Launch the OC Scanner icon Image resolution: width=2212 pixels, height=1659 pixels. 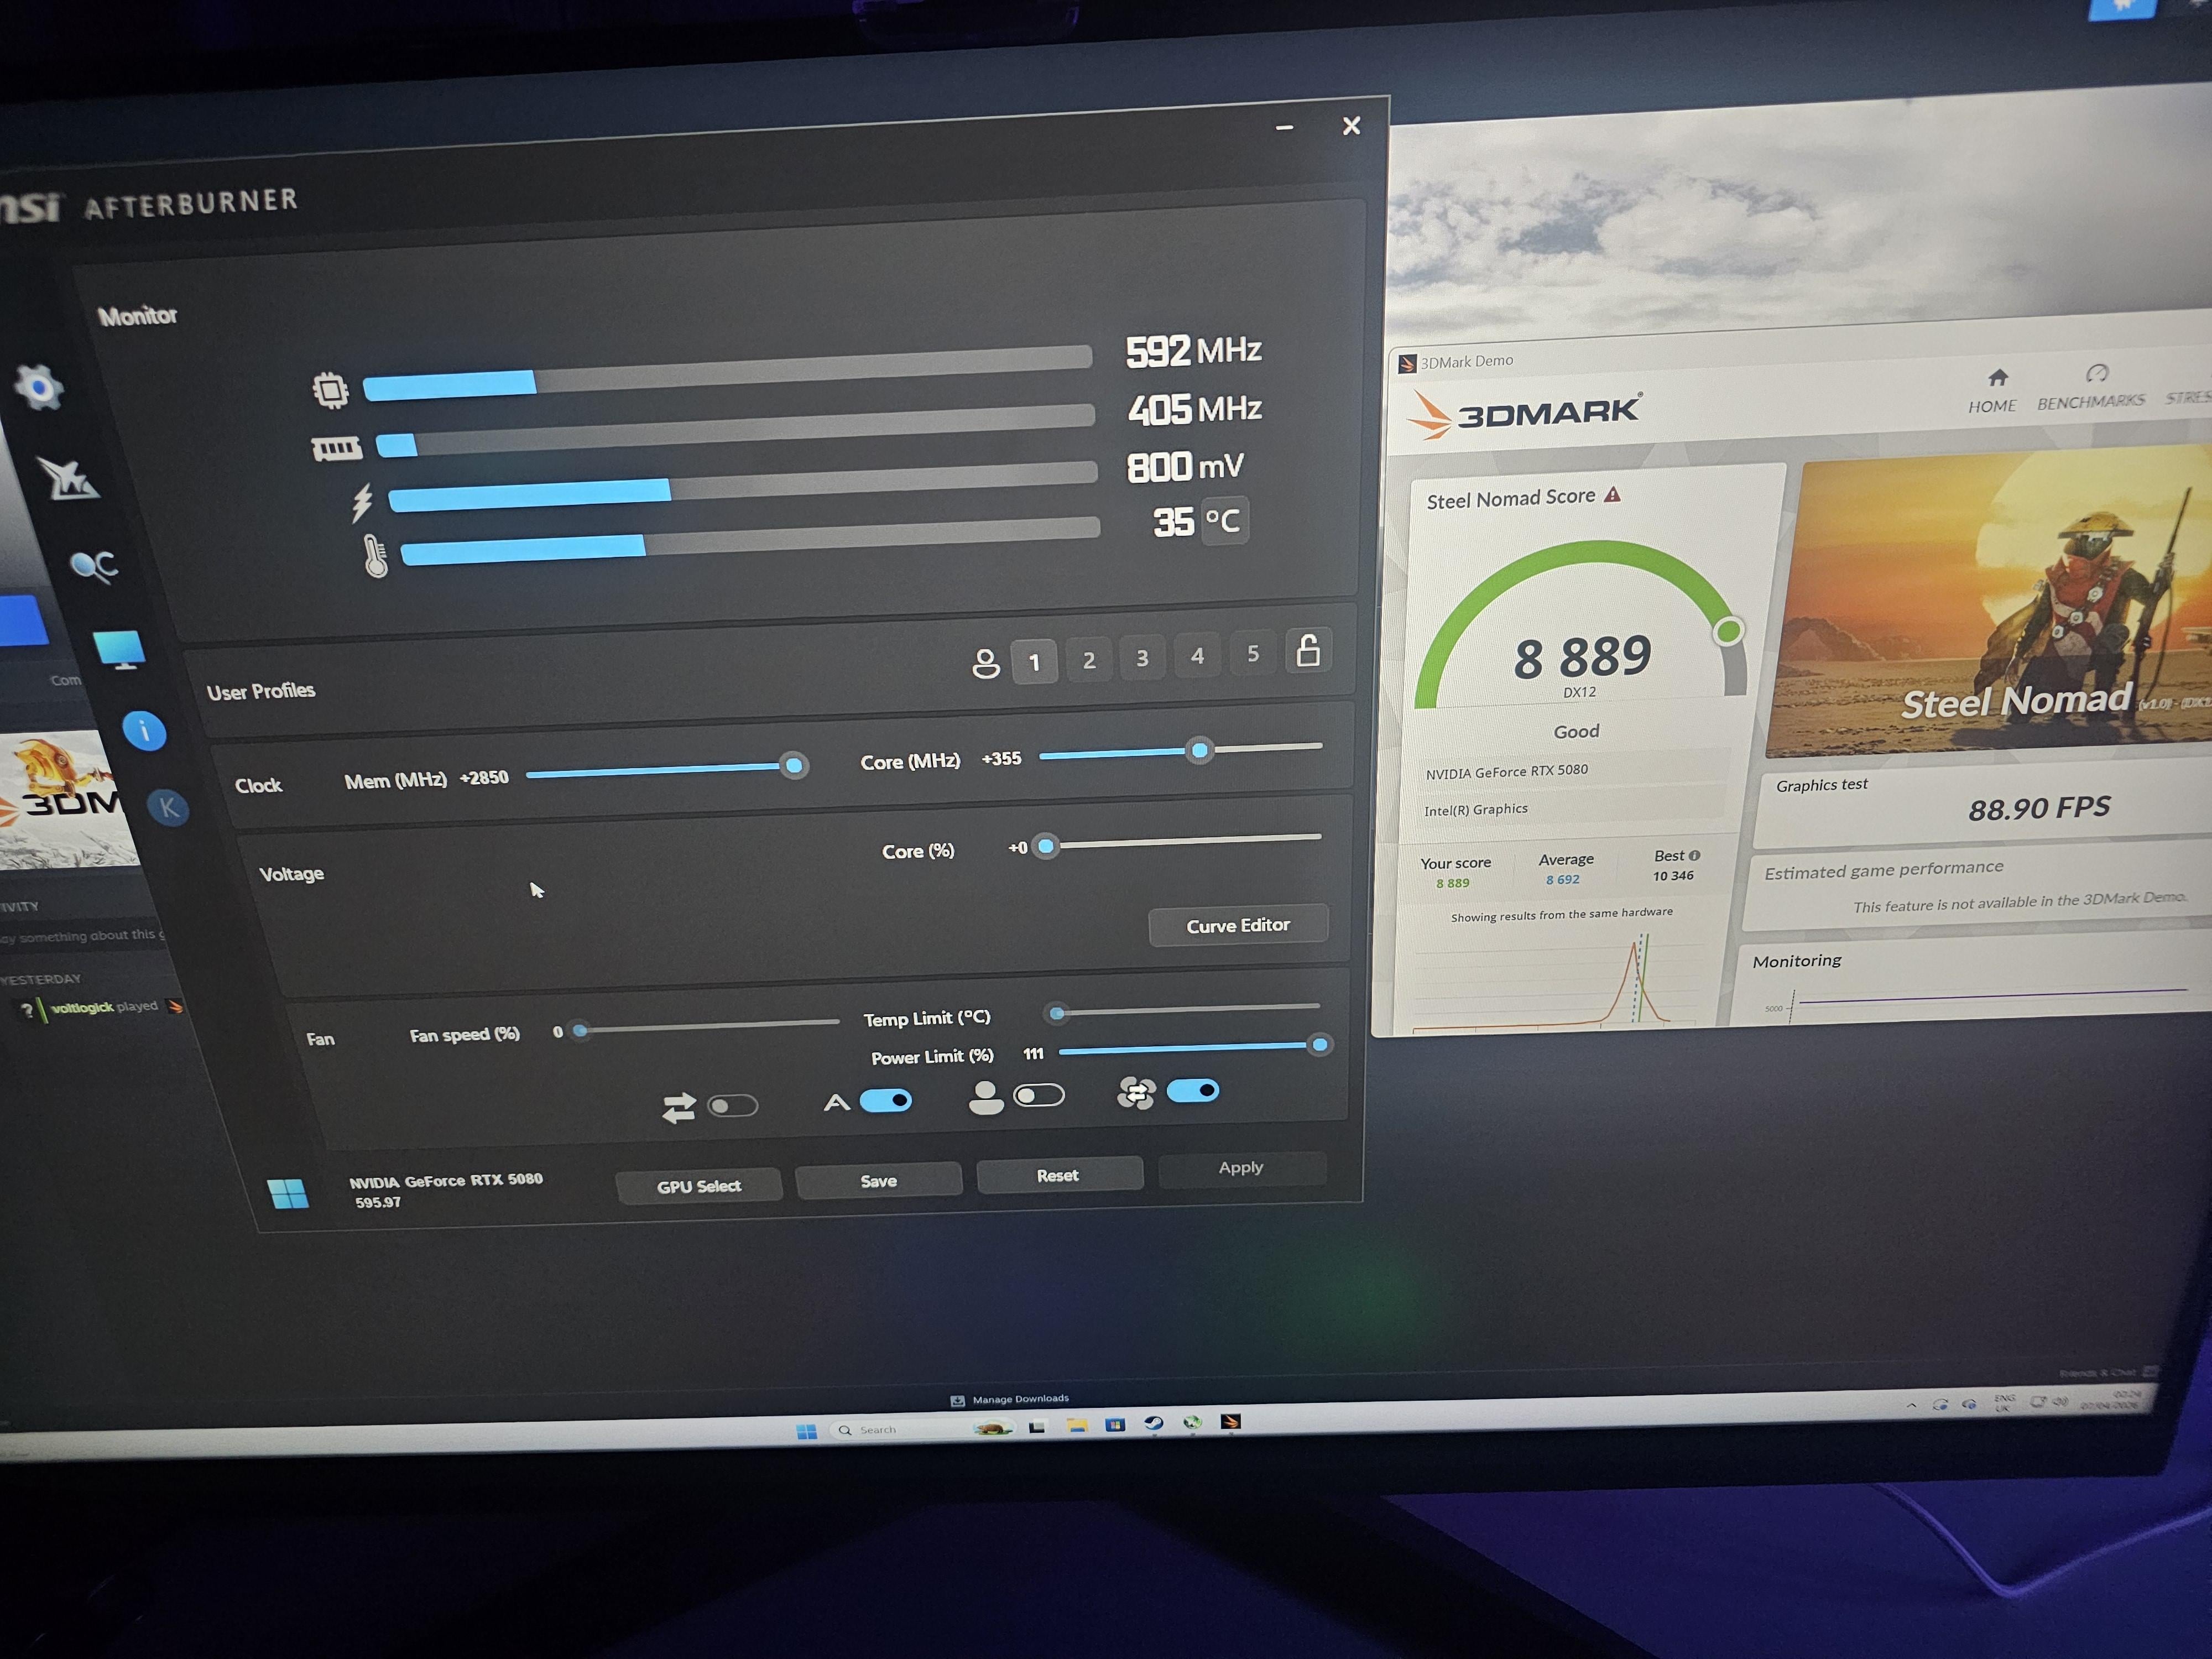(94, 566)
